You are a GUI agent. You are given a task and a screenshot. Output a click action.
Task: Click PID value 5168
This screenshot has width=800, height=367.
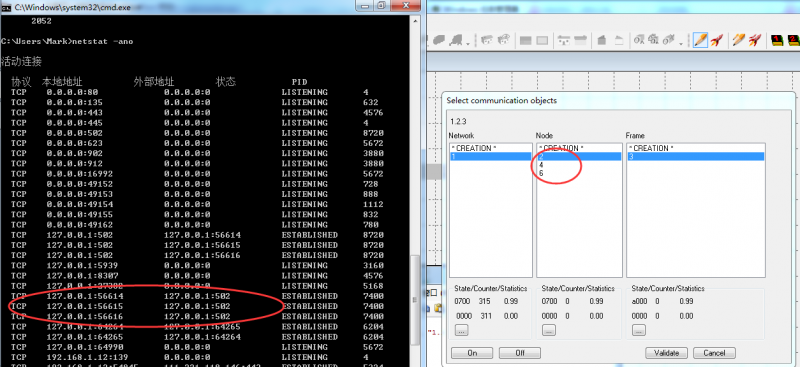(373, 286)
